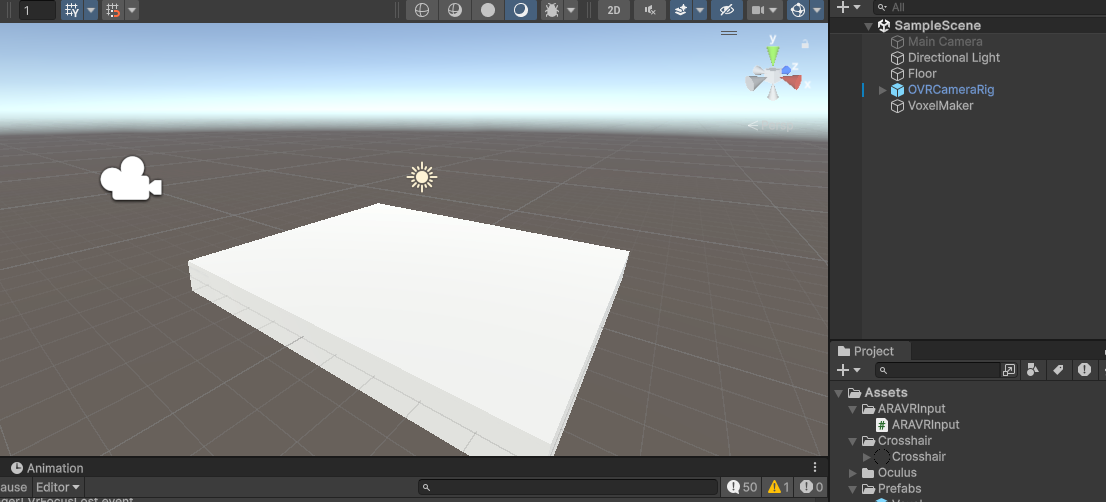Click the Y axis cone on orientation gizmo

(773, 54)
